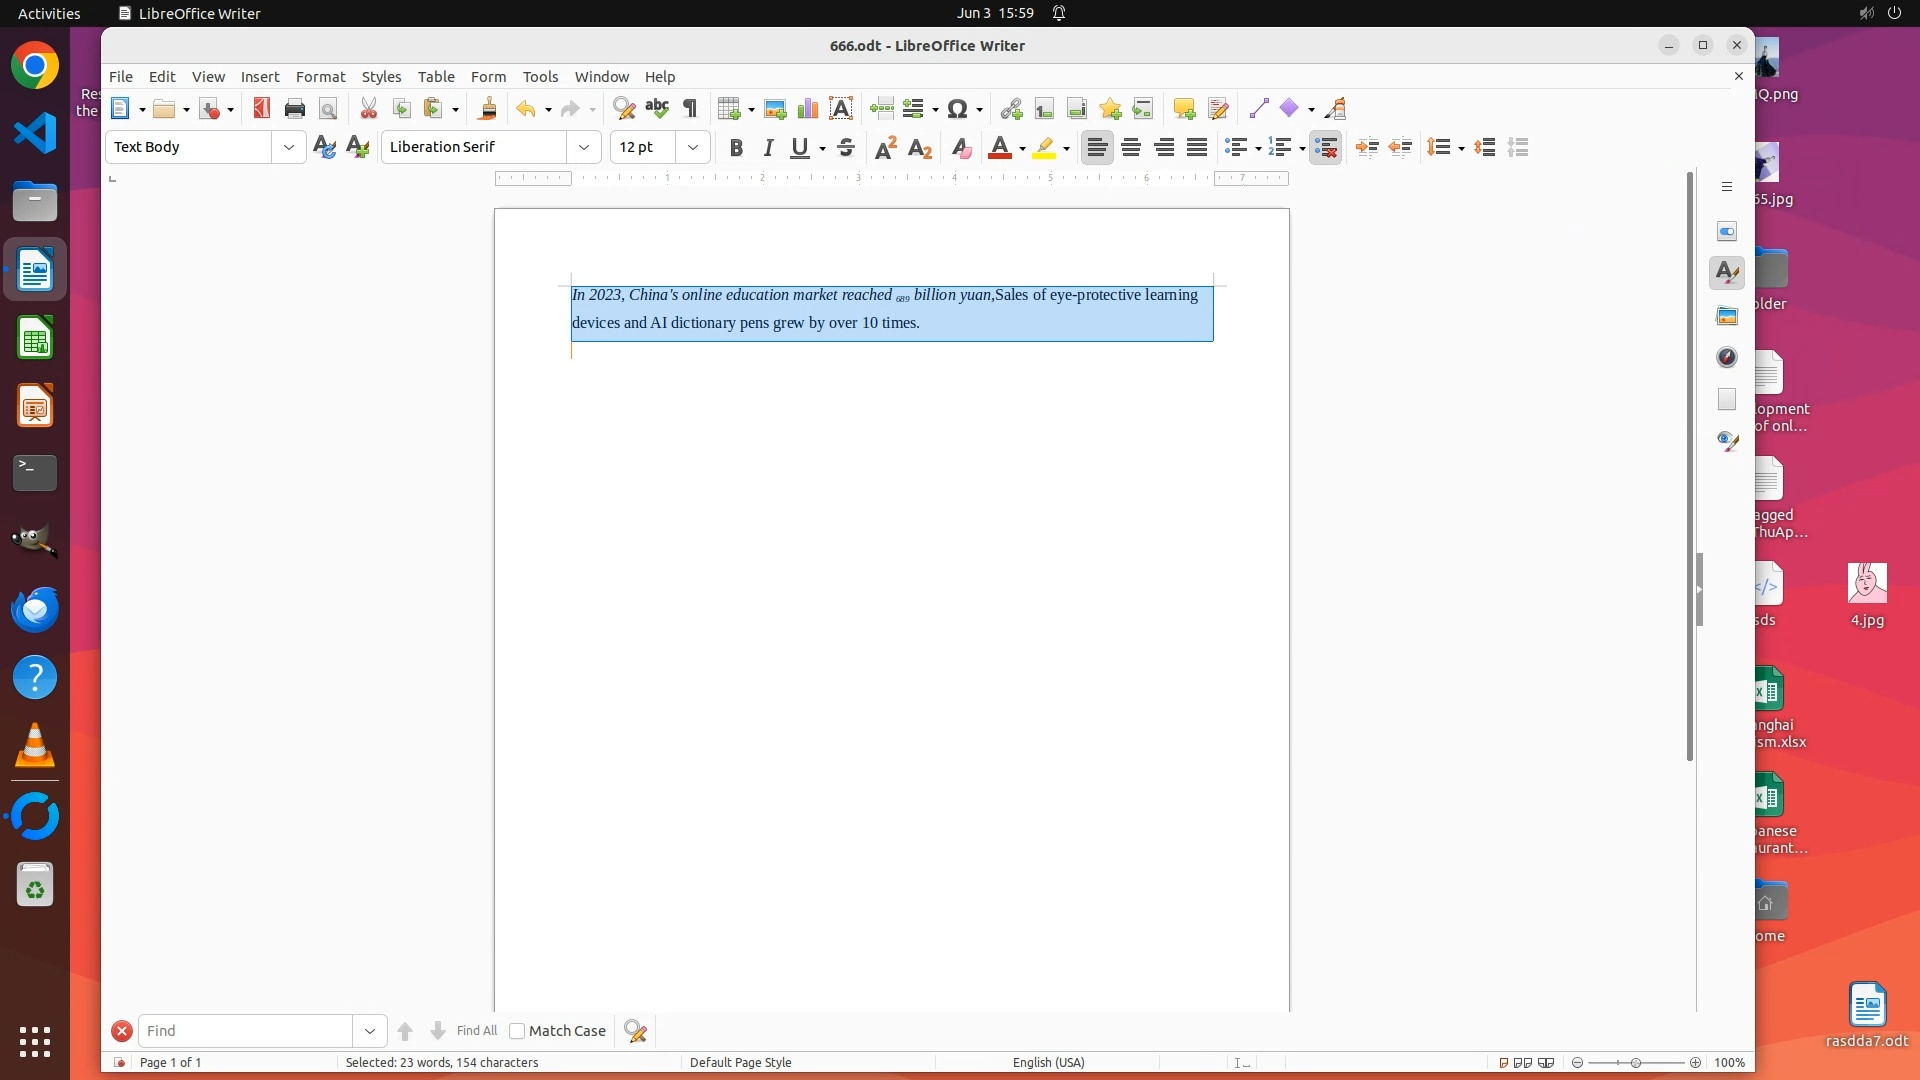Expand the Font Name dropdown
Screen dimensions: 1920x1080
[584, 148]
